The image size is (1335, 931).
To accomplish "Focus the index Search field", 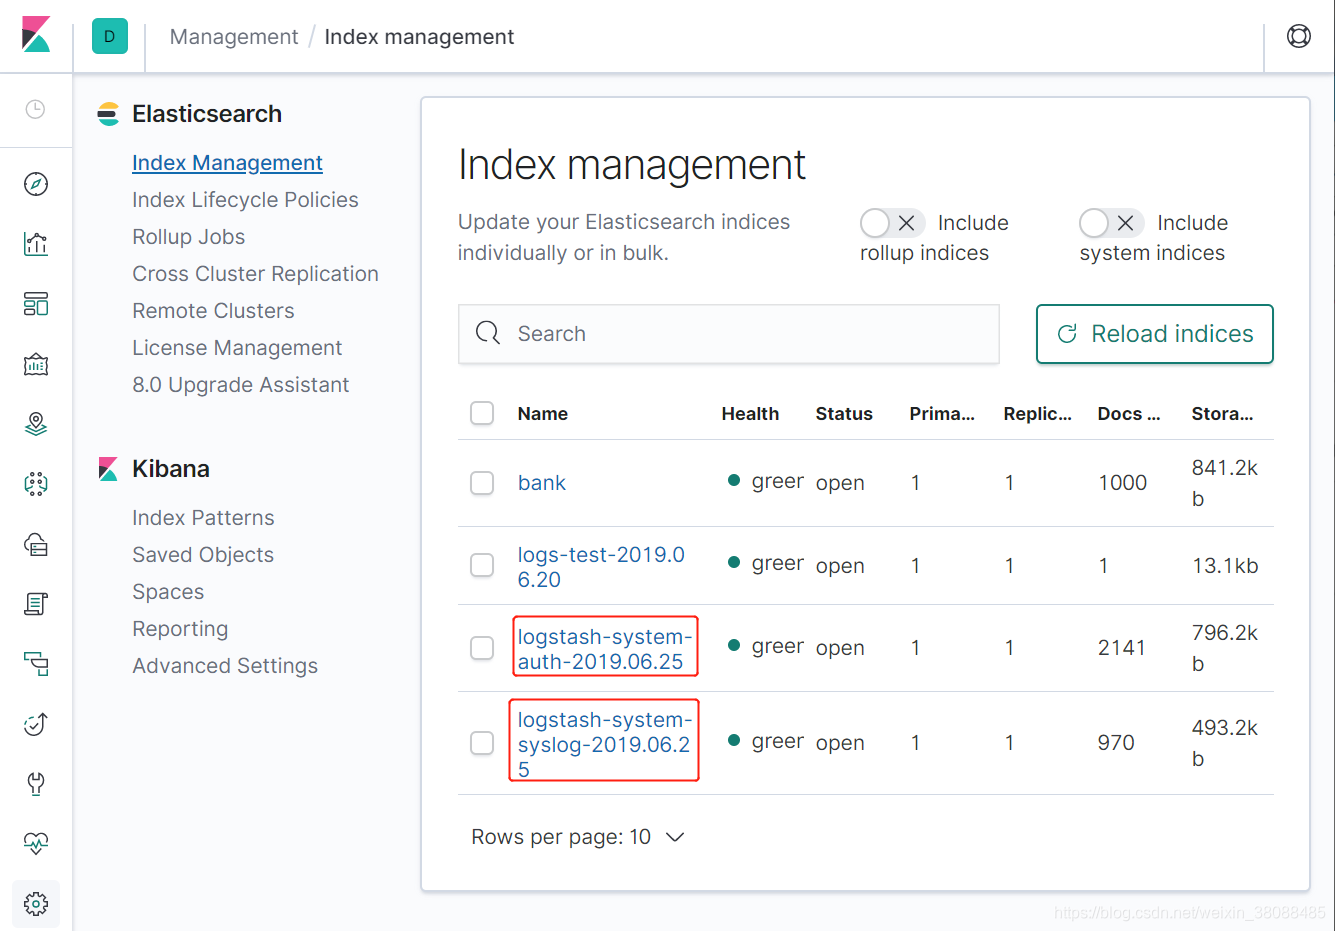I will pyautogui.click(x=729, y=334).
